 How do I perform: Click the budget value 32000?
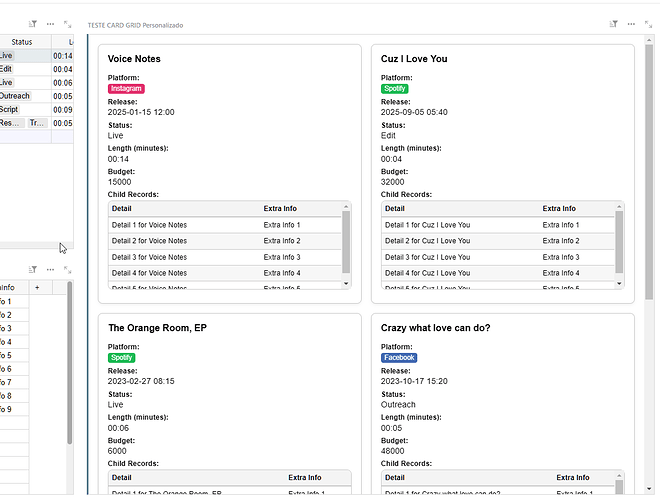392,182
